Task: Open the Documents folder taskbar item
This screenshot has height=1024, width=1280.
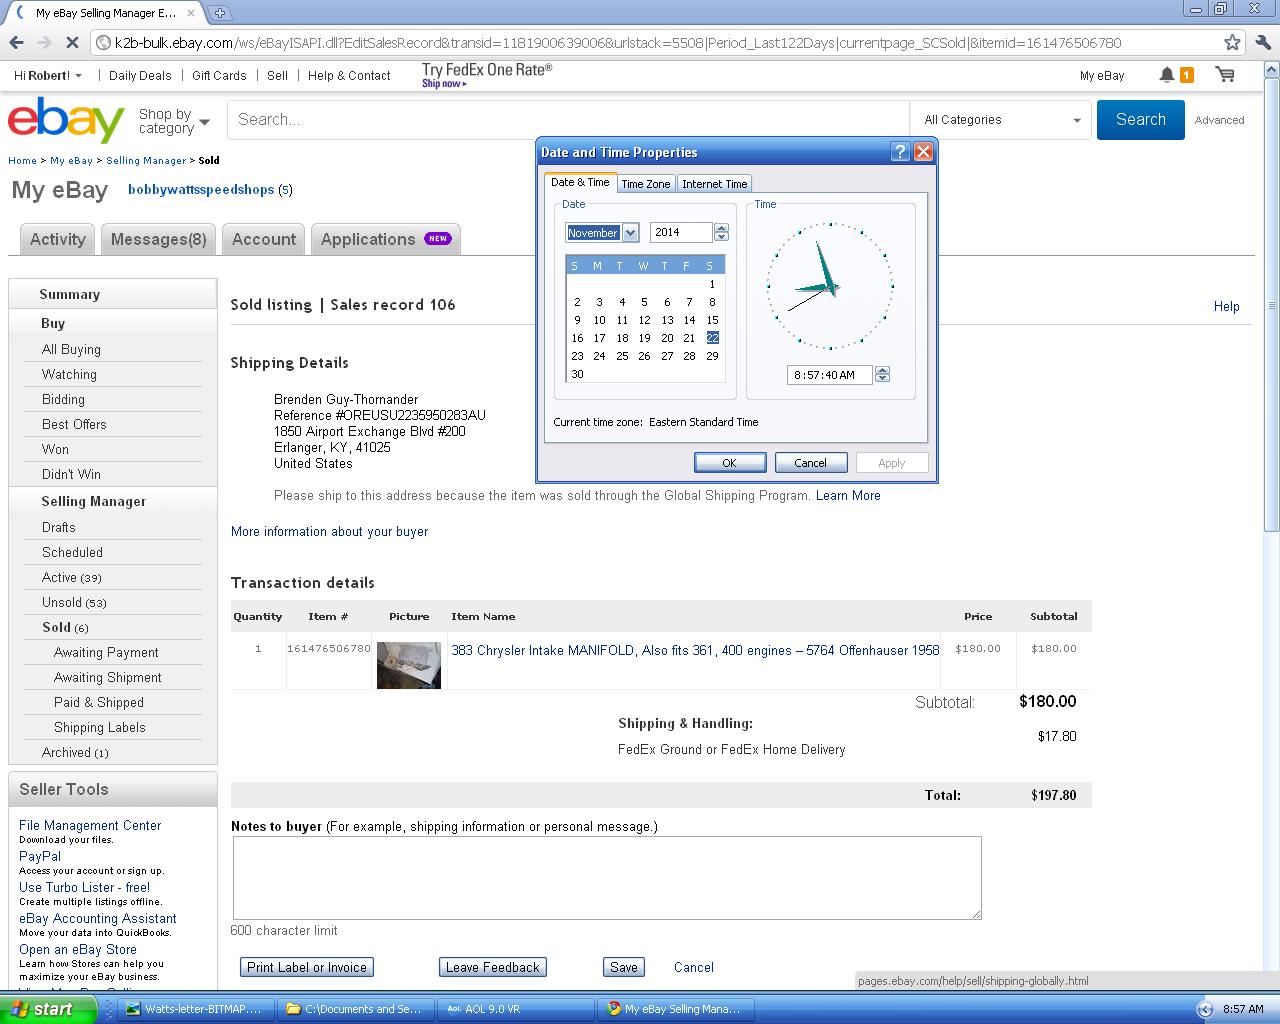Action: pyautogui.click(x=354, y=1009)
